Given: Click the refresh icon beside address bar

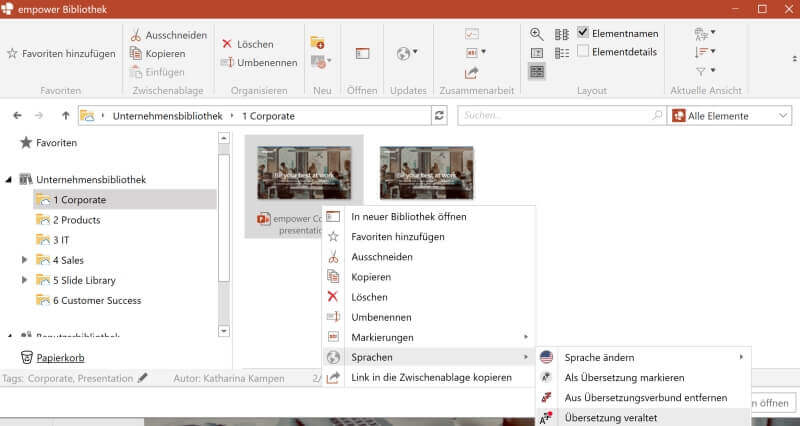Looking at the screenshot, I should click(x=439, y=116).
